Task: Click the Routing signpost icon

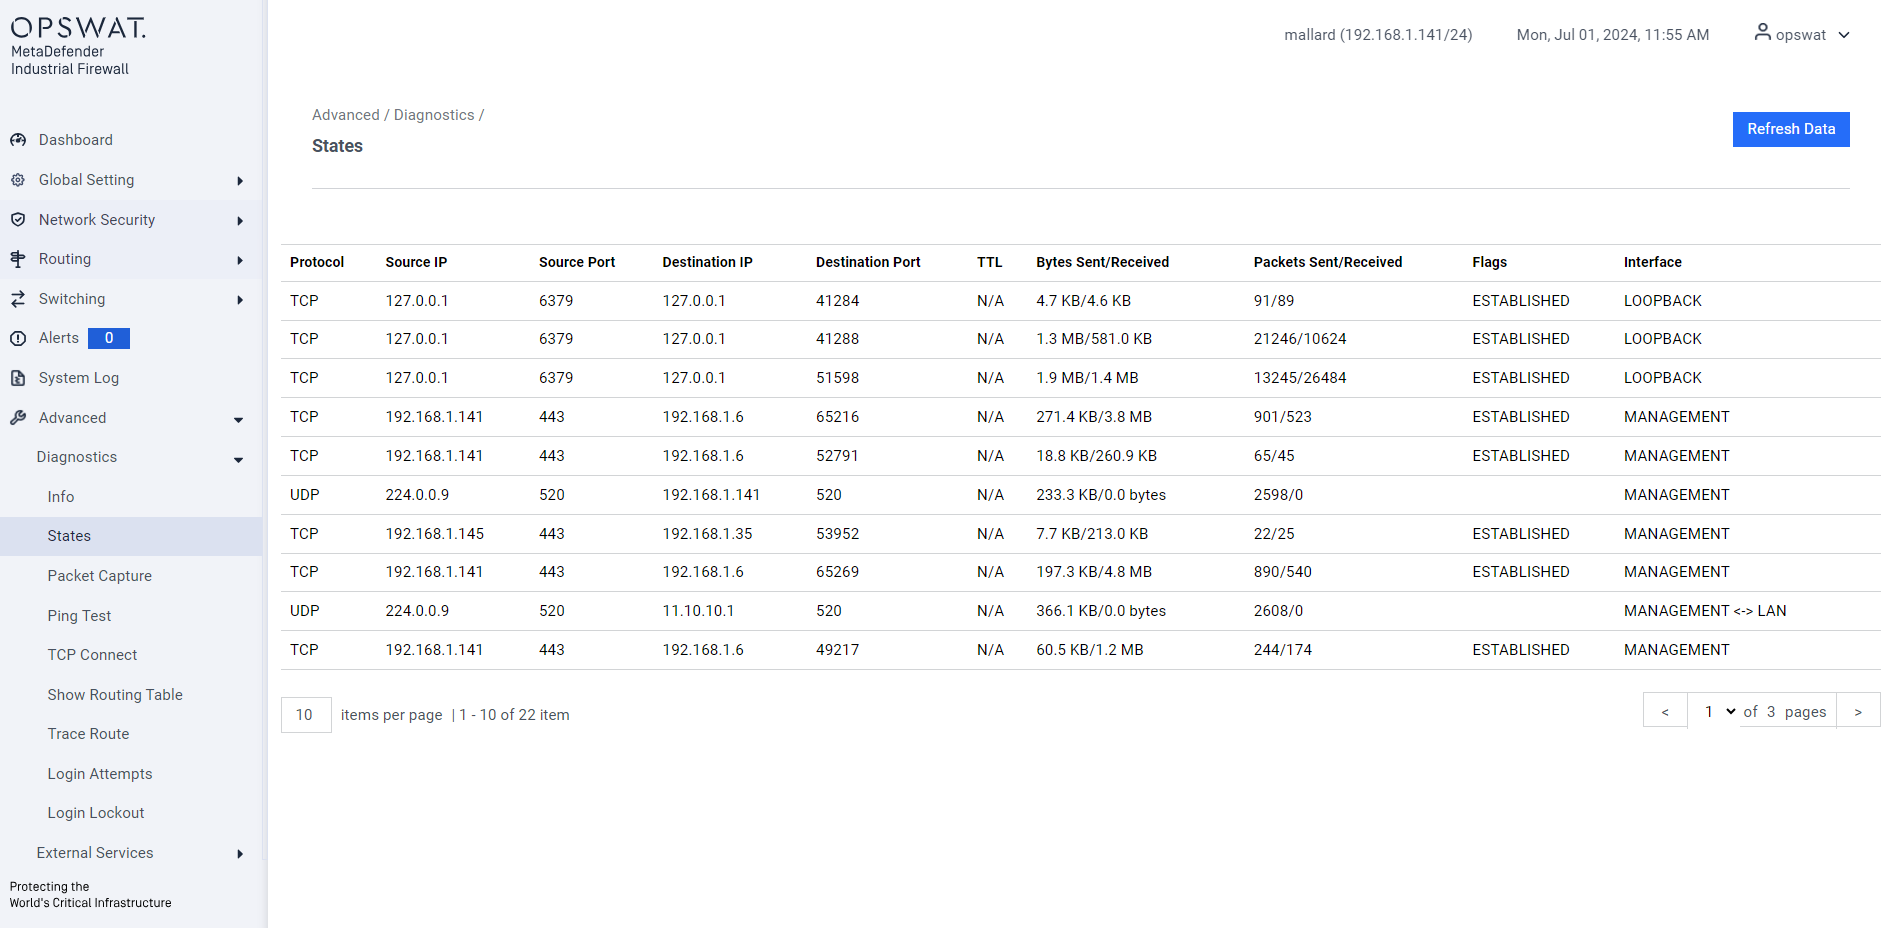Action: 18,259
